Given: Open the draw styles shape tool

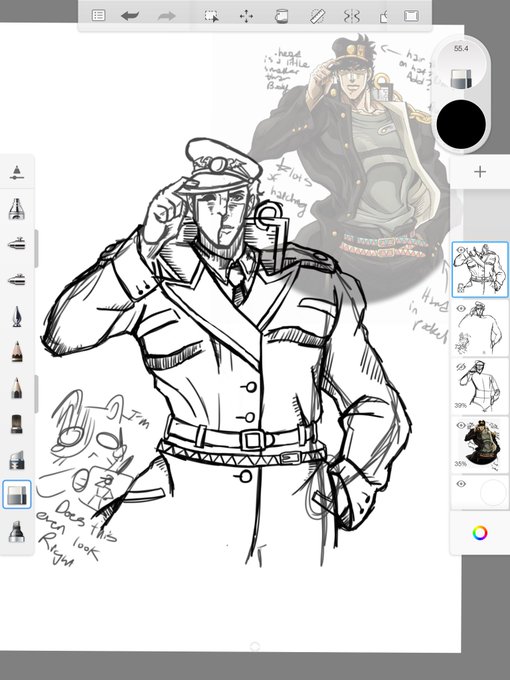Looking at the screenshot, I should coord(383,16).
